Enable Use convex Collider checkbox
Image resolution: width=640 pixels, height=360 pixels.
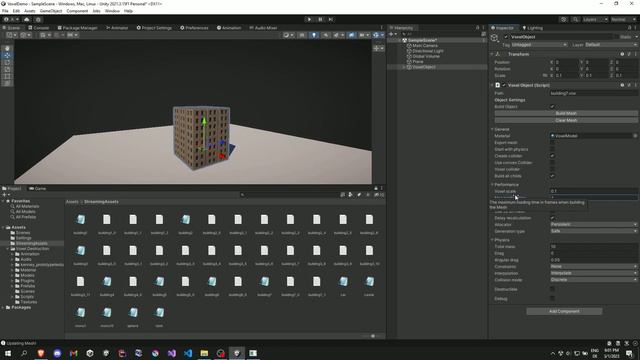tap(552, 162)
